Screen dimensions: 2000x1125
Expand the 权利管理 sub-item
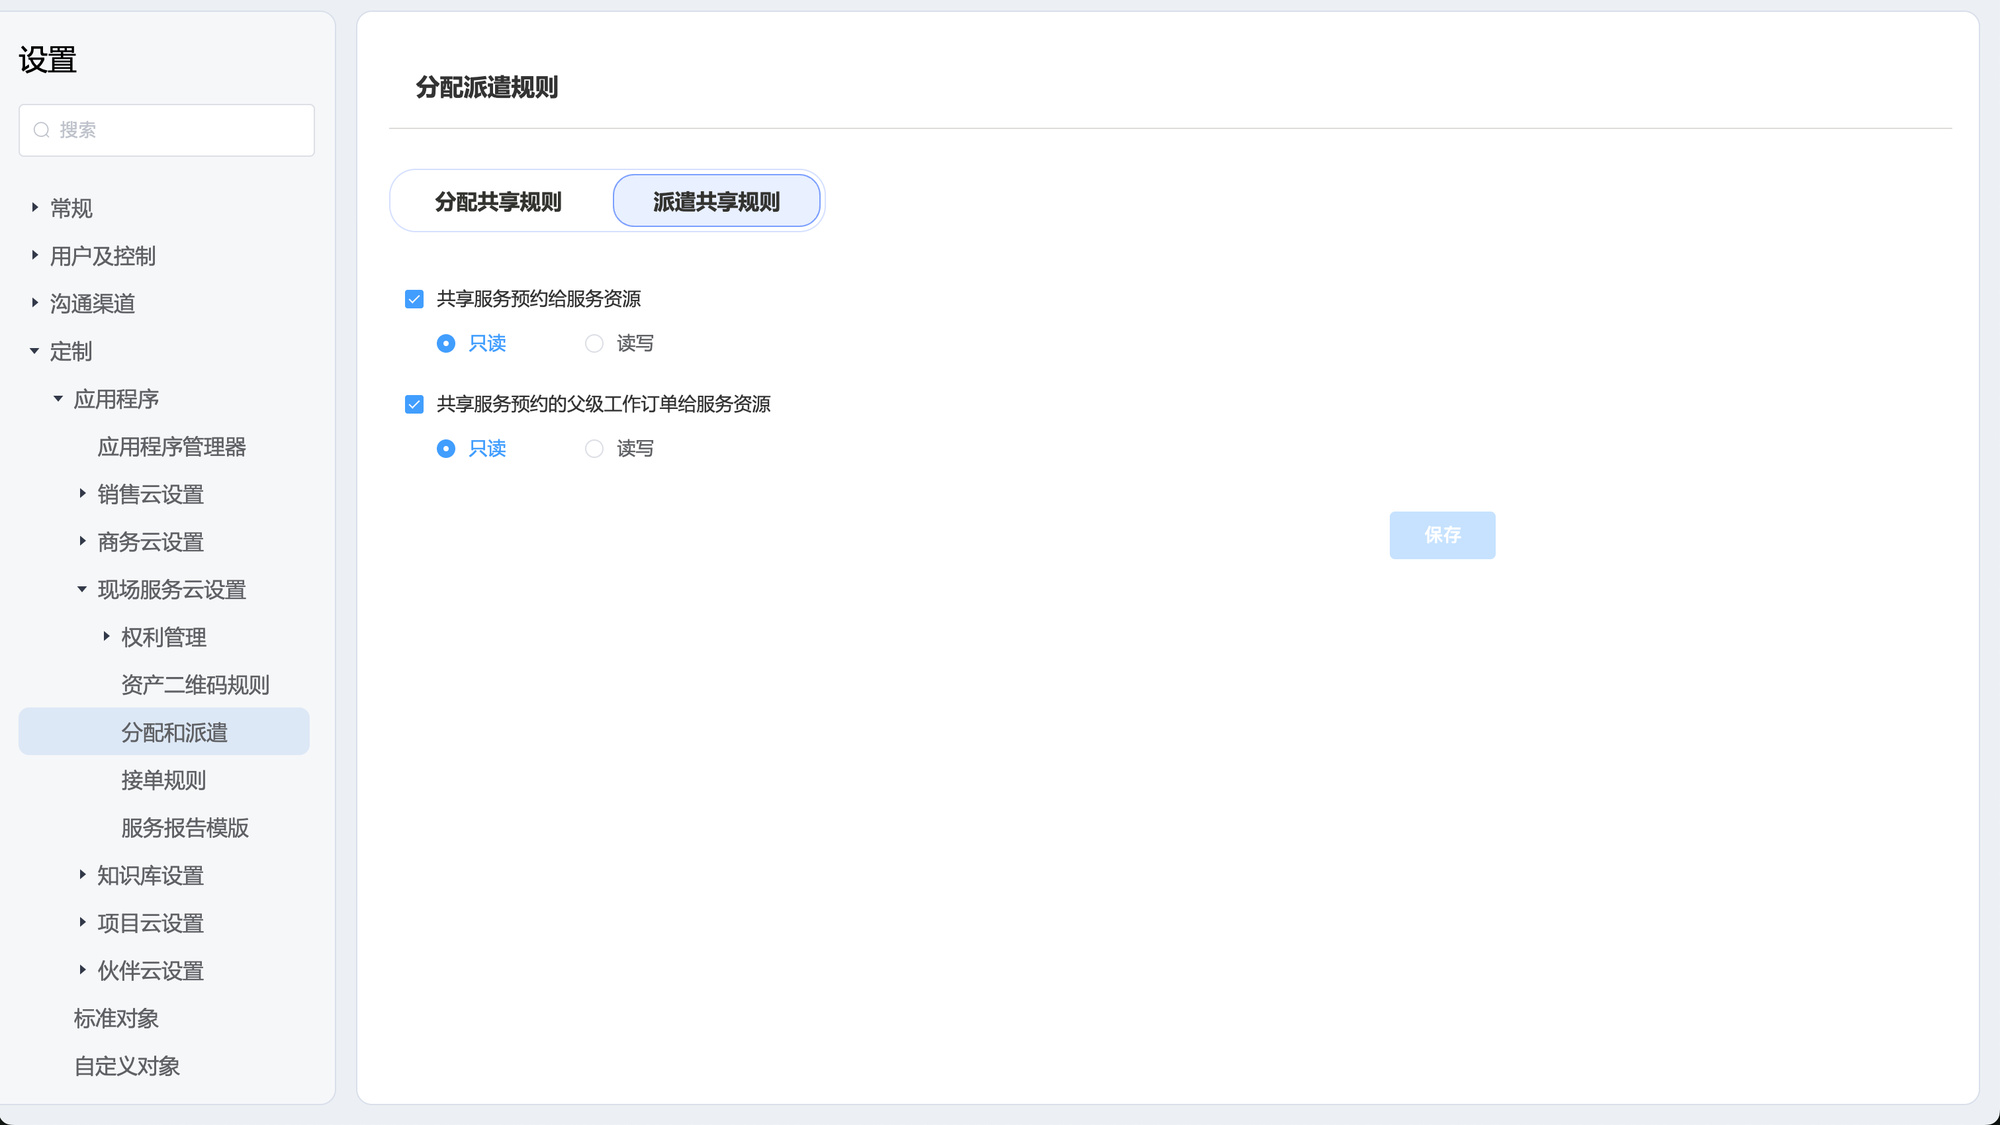coord(106,637)
